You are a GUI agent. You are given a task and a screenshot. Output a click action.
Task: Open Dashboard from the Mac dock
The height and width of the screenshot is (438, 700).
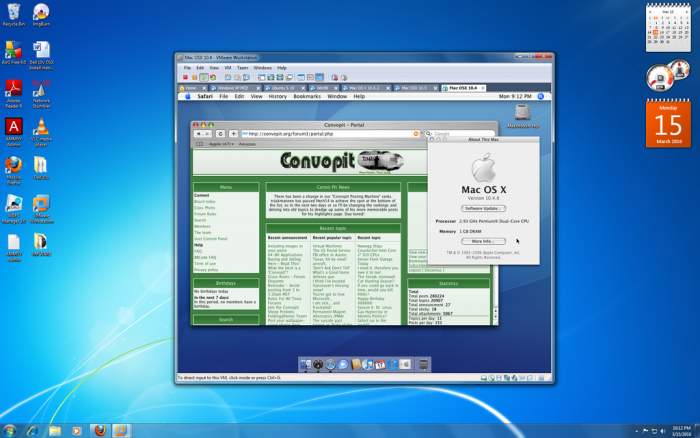tap(318, 364)
